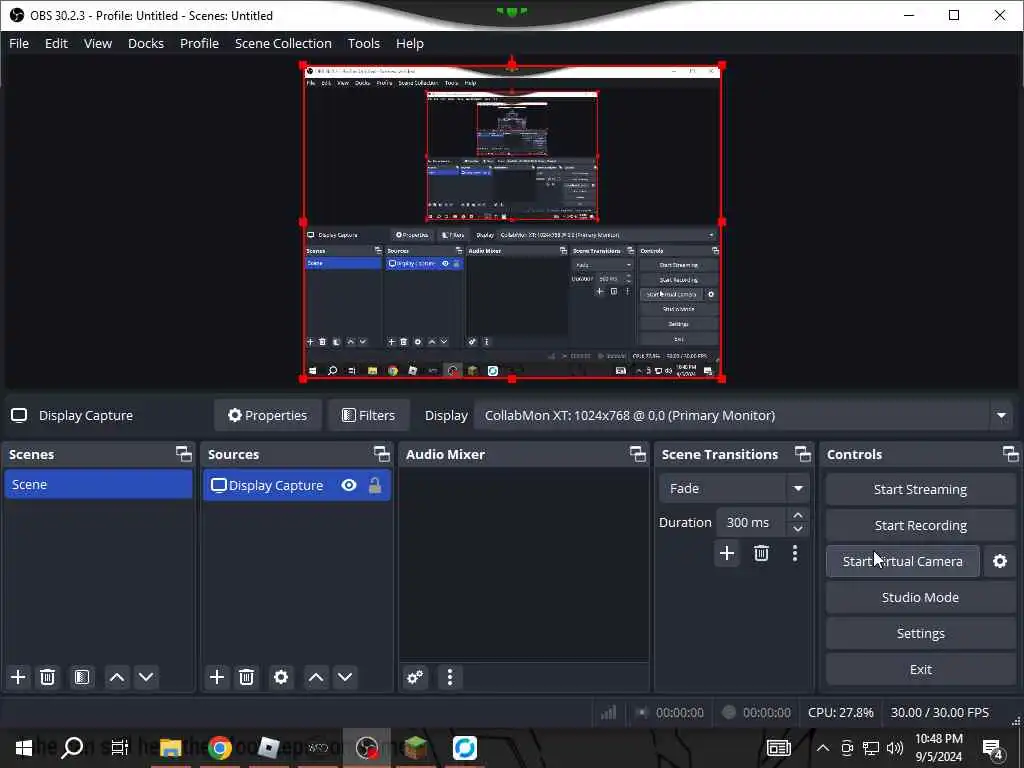Add a new source with plus icon
The width and height of the screenshot is (1024, 768).
click(217, 677)
